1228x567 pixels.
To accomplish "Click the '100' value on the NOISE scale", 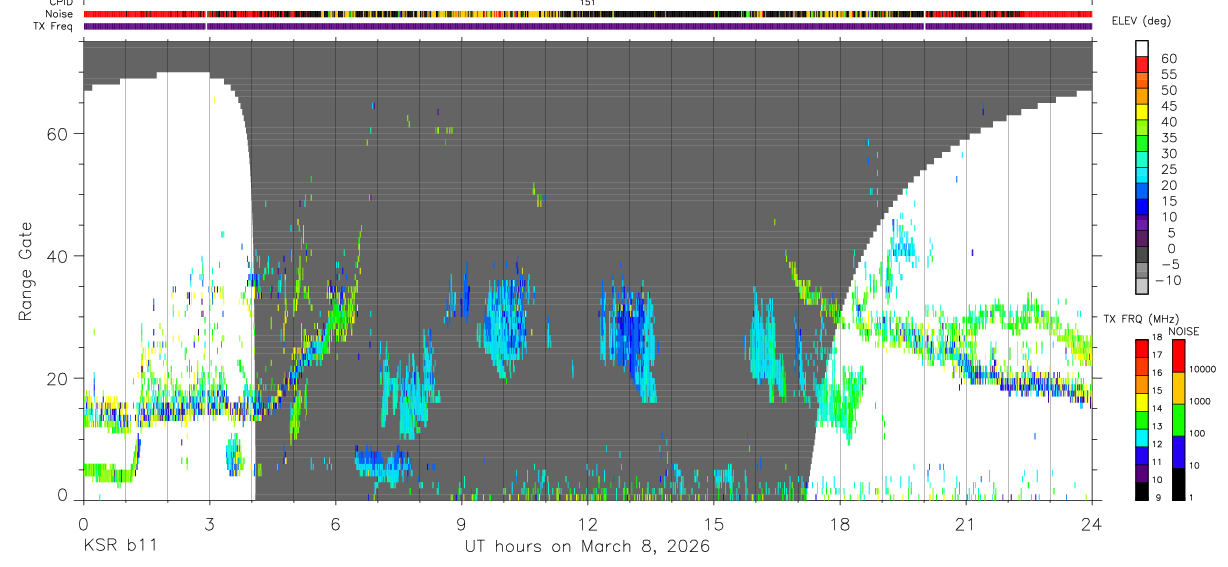I will coord(1198,433).
